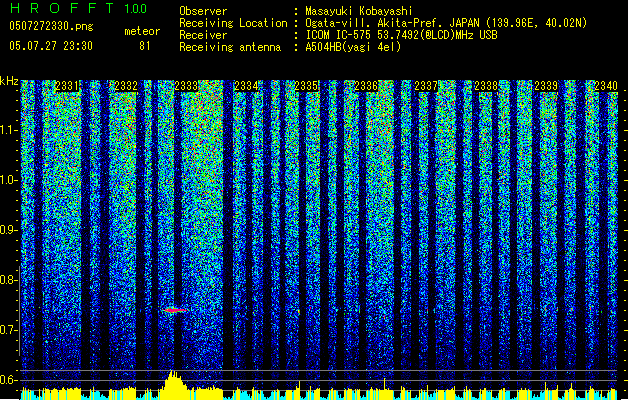Click the 2340 time marker
The image size is (629, 400).
coord(606,86)
